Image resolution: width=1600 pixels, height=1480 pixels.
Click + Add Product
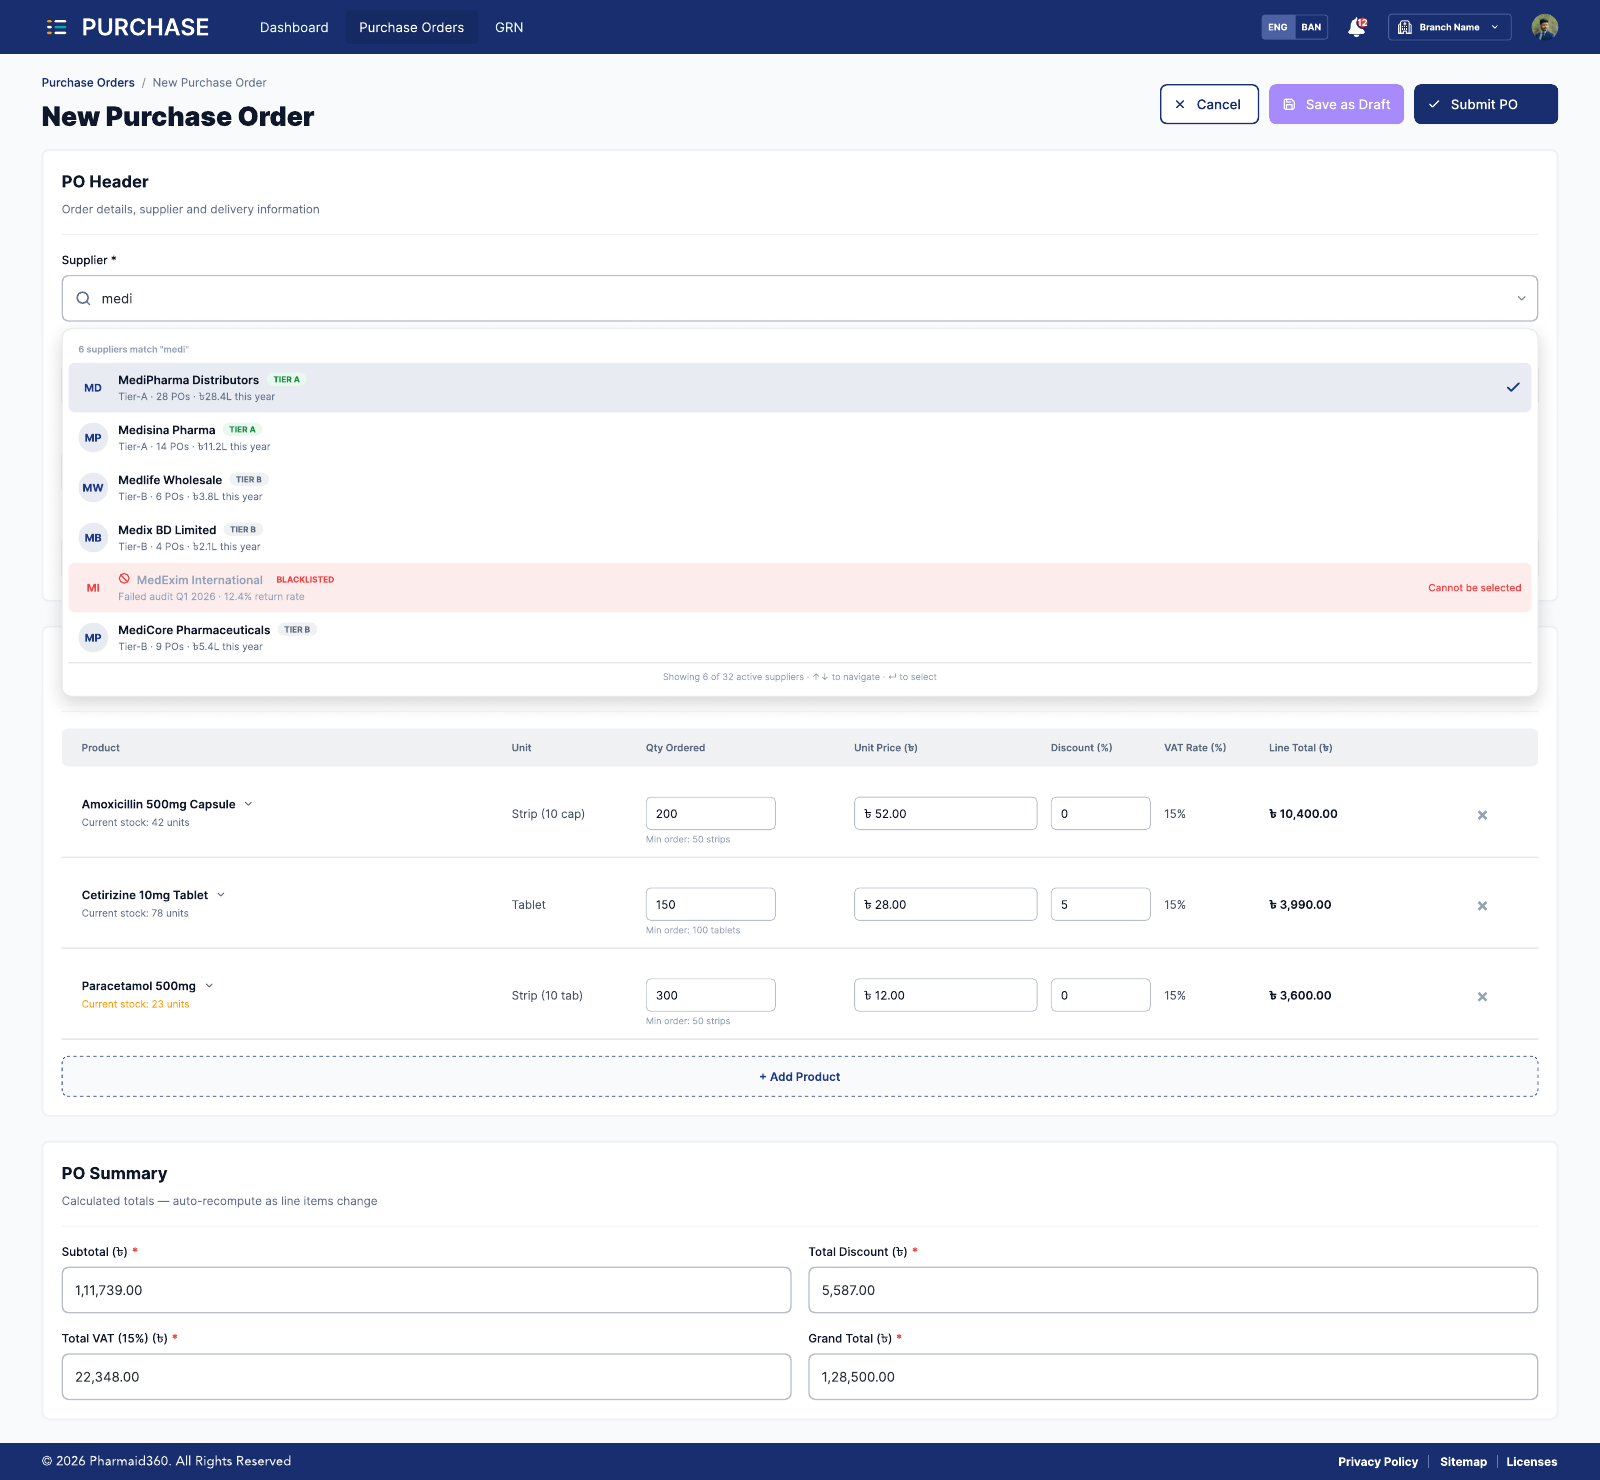(x=800, y=1077)
